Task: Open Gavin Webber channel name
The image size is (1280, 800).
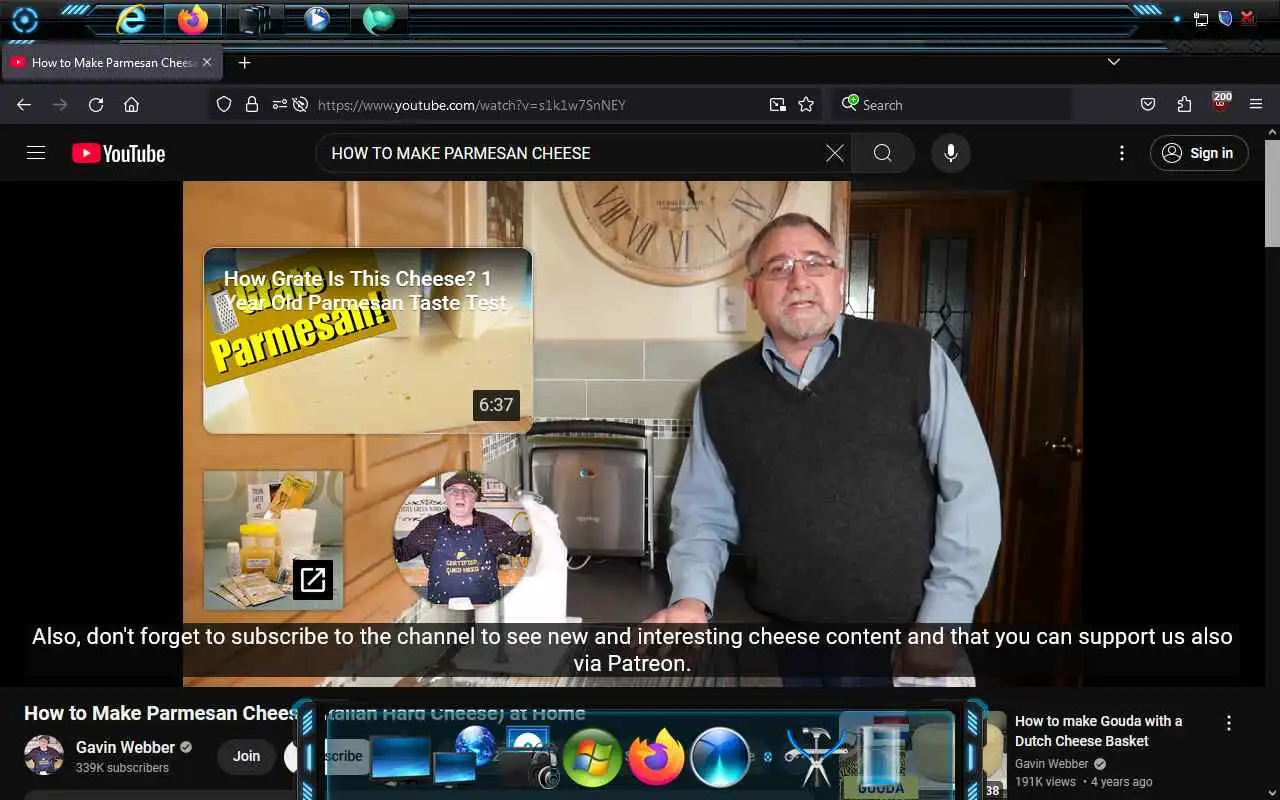Action: pos(125,747)
